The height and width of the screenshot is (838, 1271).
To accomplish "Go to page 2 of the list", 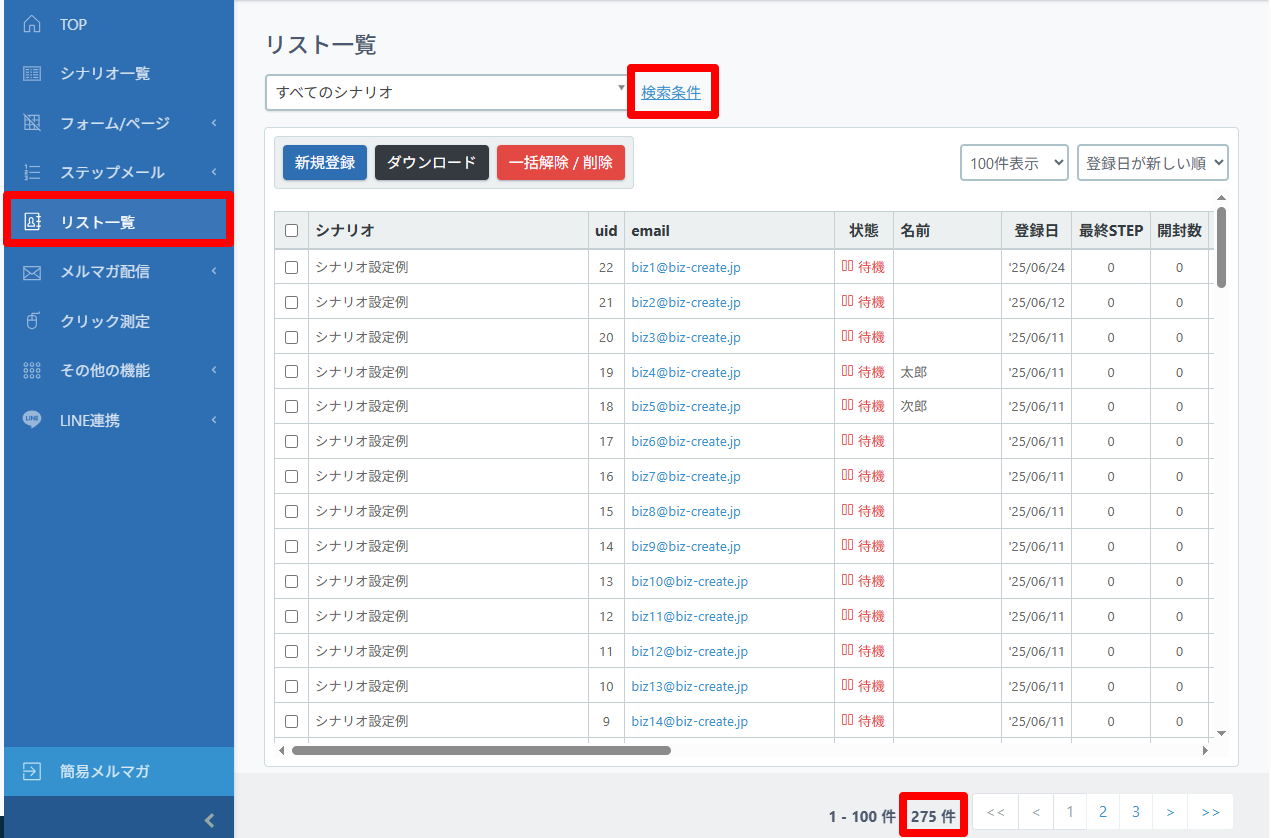I will tap(1103, 812).
